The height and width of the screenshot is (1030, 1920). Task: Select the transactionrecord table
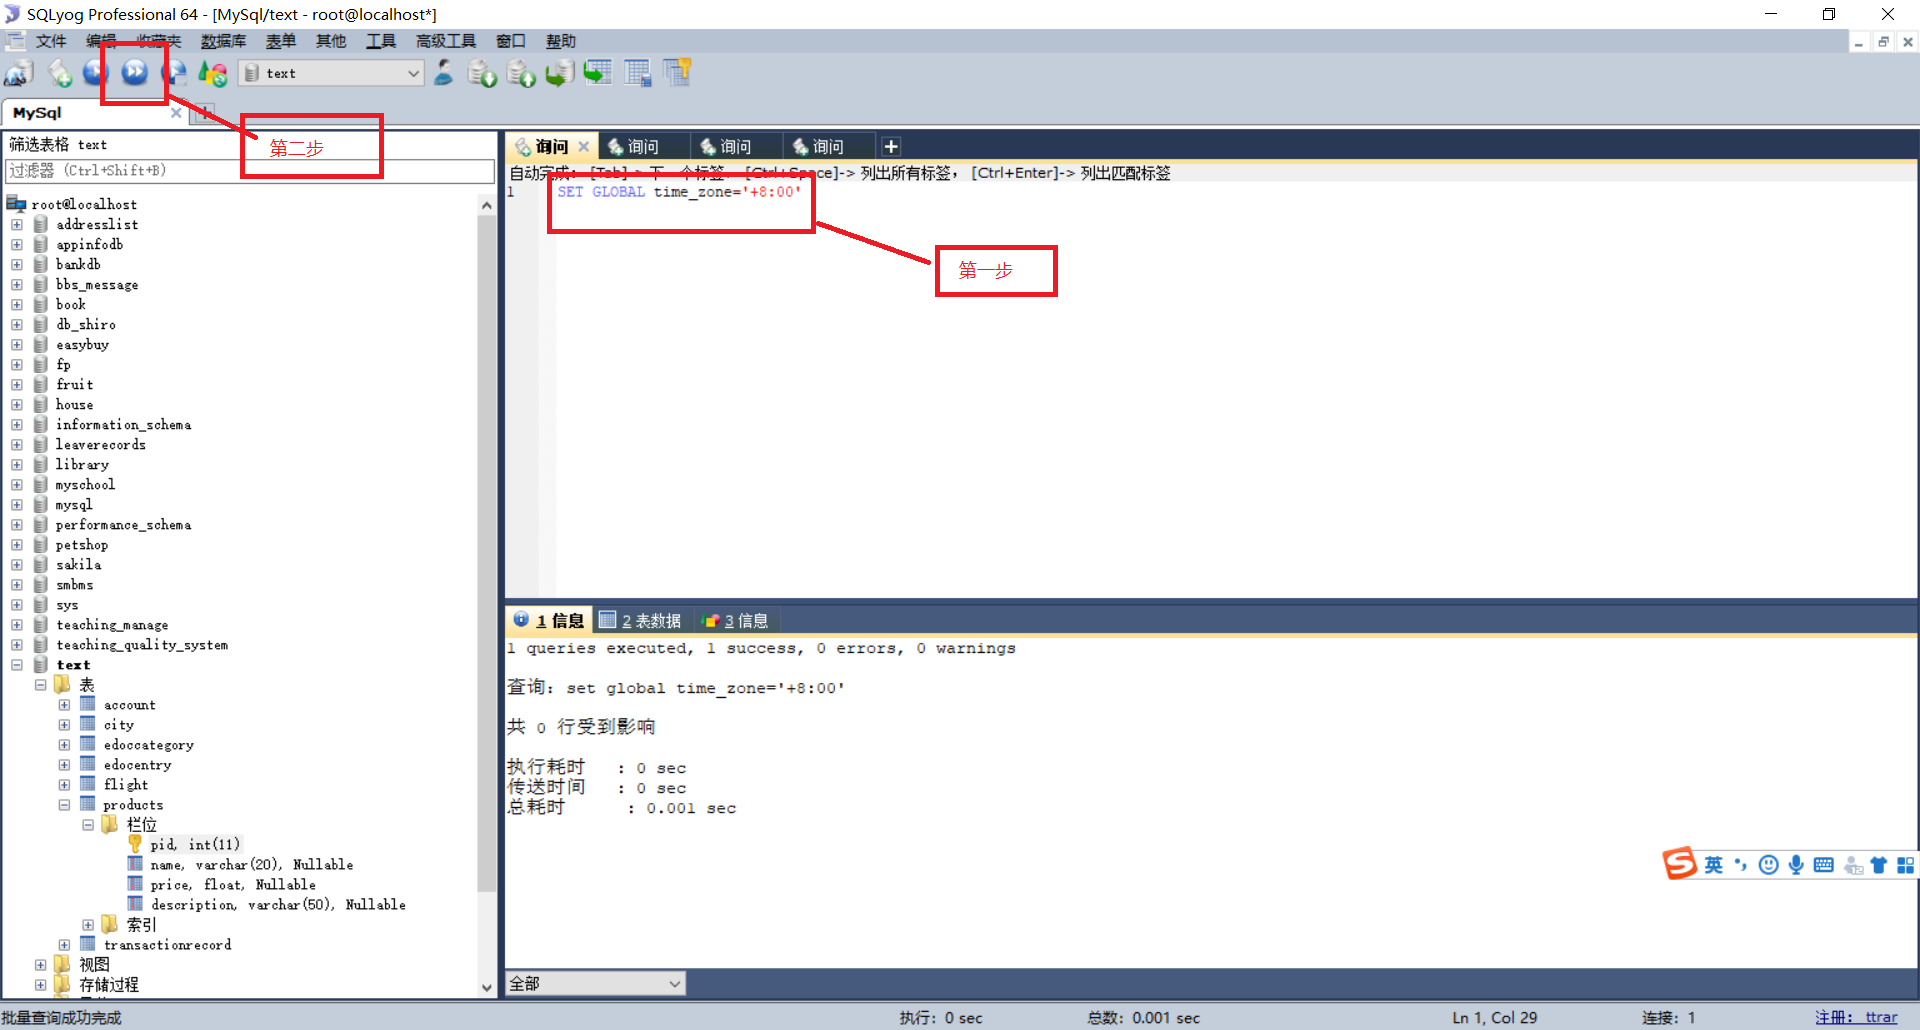click(167, 945)
